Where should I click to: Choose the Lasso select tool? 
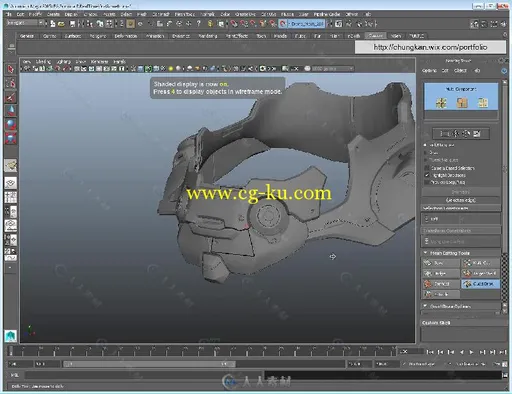(x=10, y=83)
